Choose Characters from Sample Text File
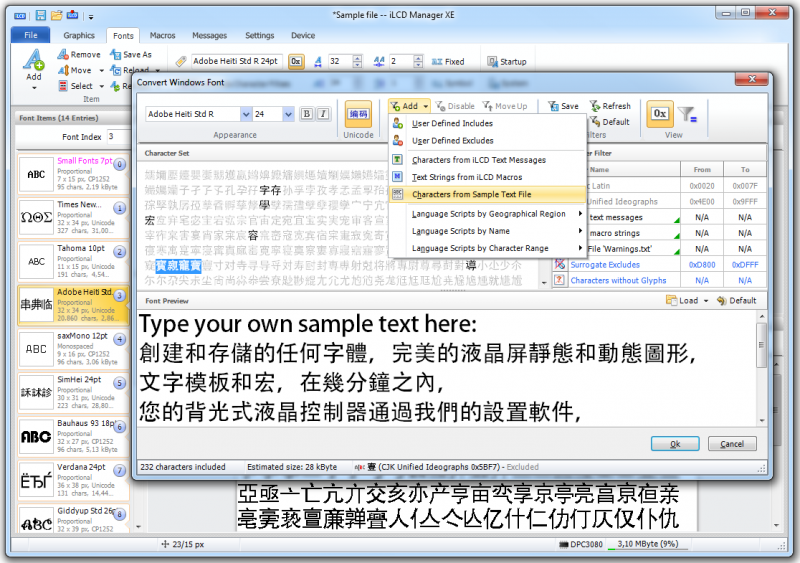The height and width of the screenshot is (563, 800). click(x=487, y=194)
